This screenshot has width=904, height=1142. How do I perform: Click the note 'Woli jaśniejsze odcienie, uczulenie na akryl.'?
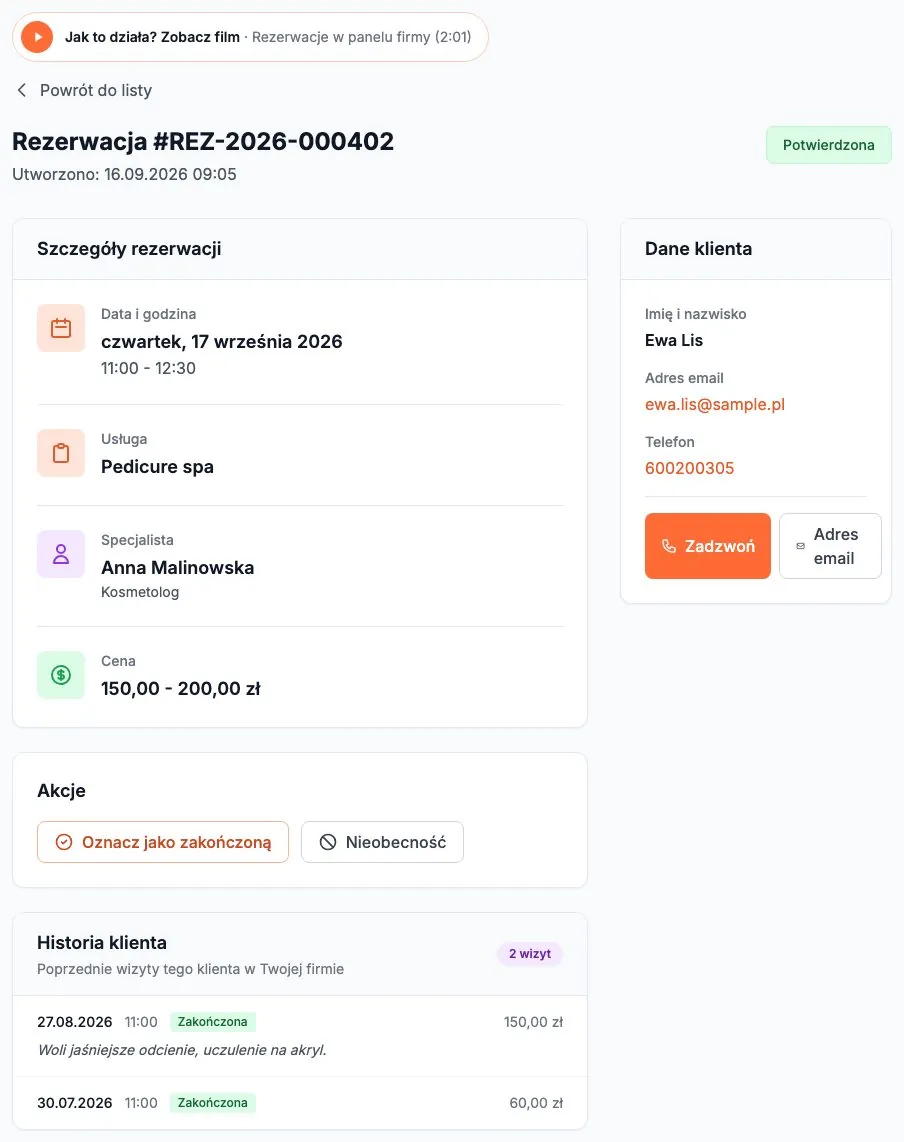[x=182, y=1050]
